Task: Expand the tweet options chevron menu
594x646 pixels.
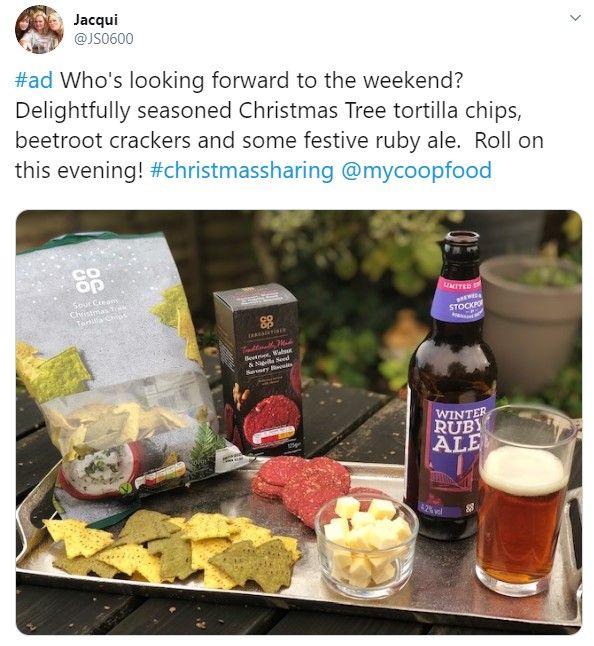Action: (575, 18)
